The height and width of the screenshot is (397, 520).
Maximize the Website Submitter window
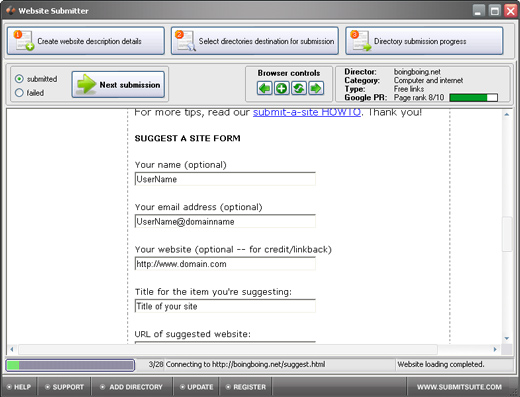click(495, 11)
